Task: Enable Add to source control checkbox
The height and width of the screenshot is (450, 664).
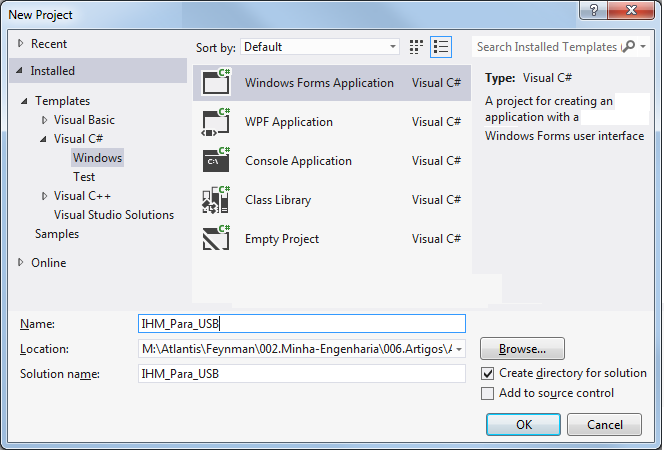Action: pyautogui.click(x=487, y=393)
